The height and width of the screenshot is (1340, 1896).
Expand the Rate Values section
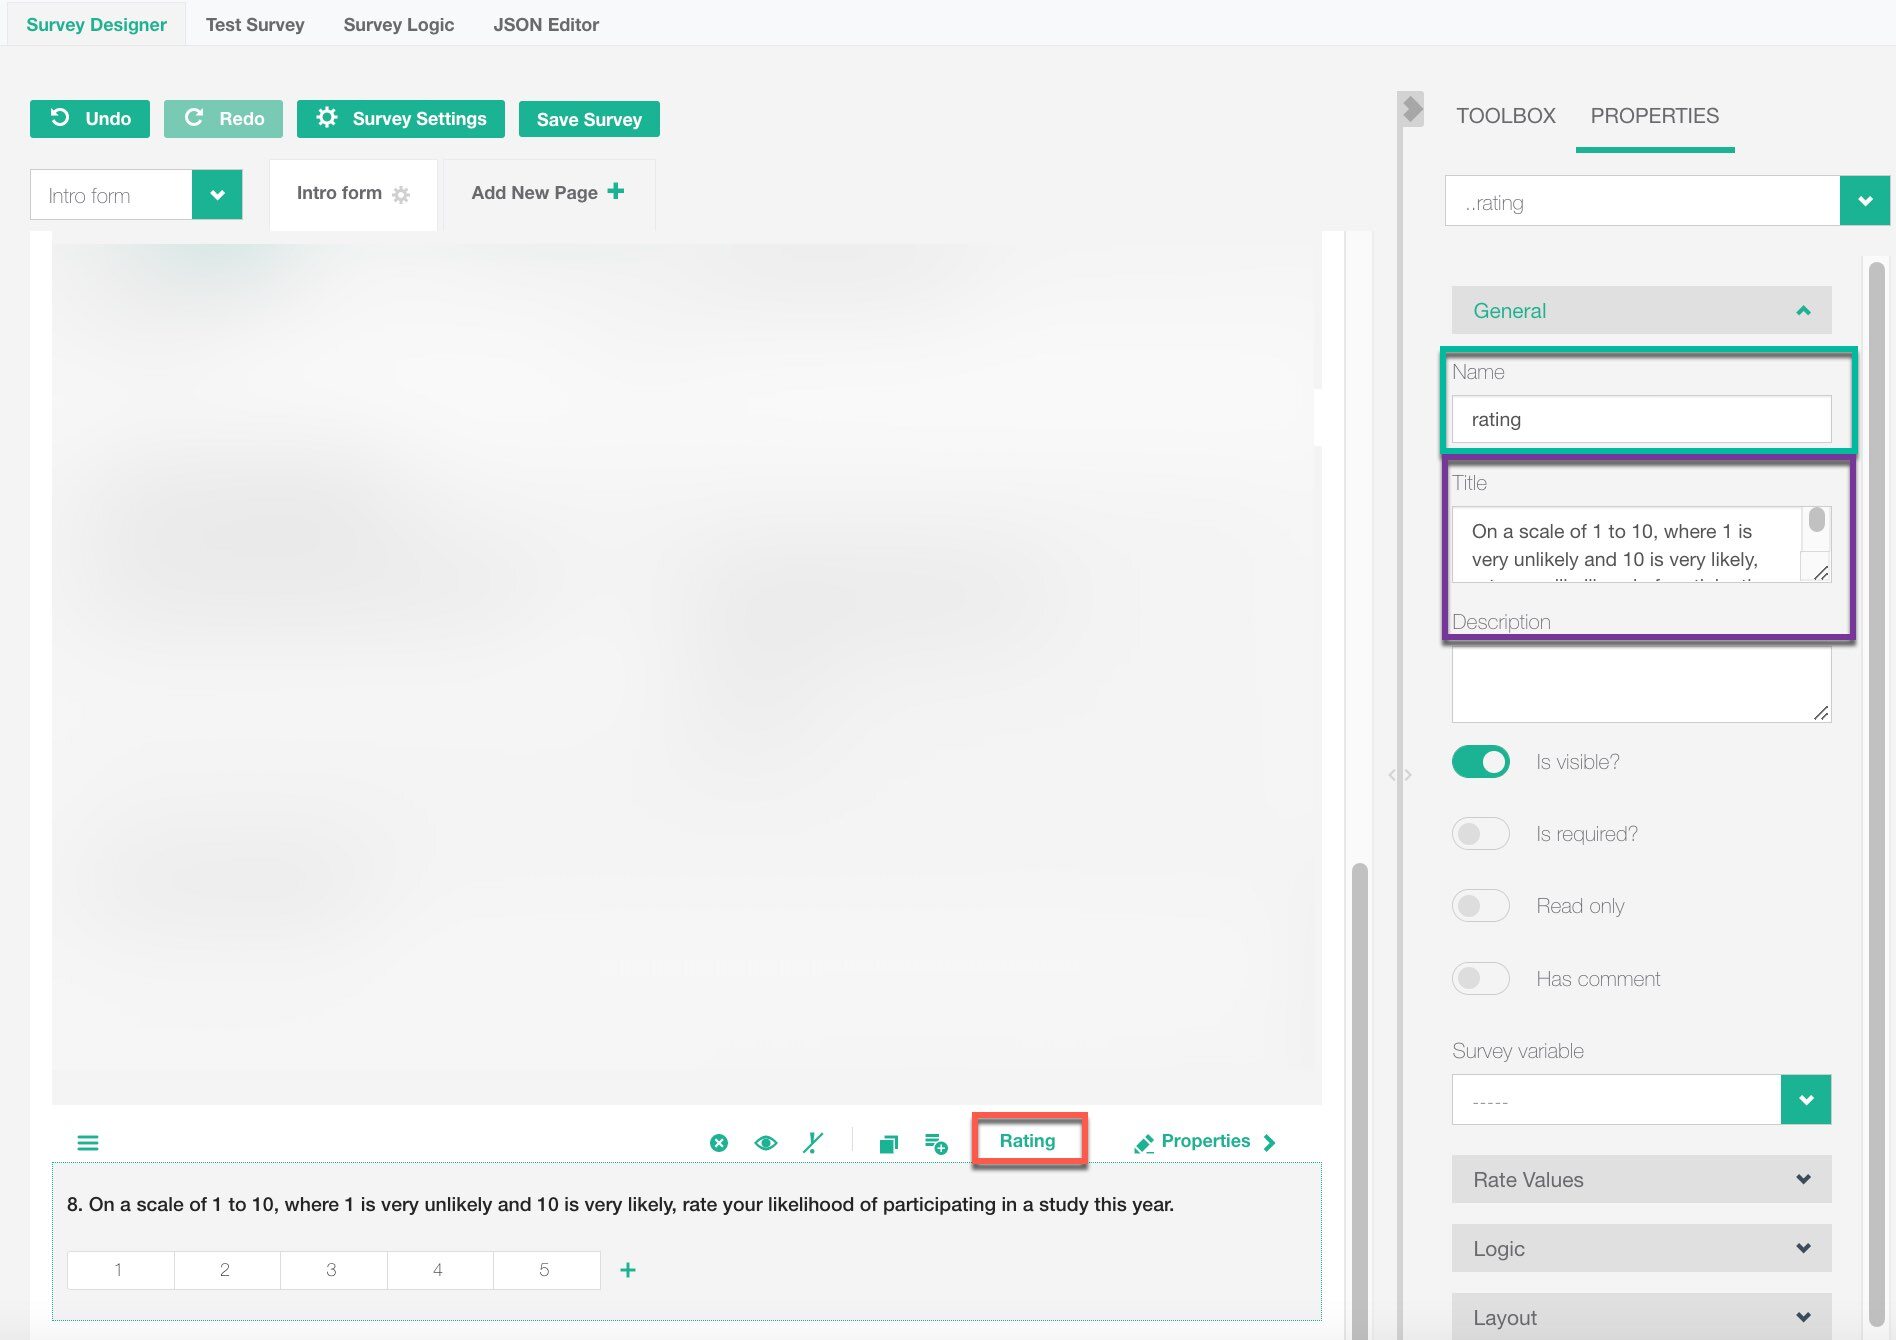tap(1641, 1180)
